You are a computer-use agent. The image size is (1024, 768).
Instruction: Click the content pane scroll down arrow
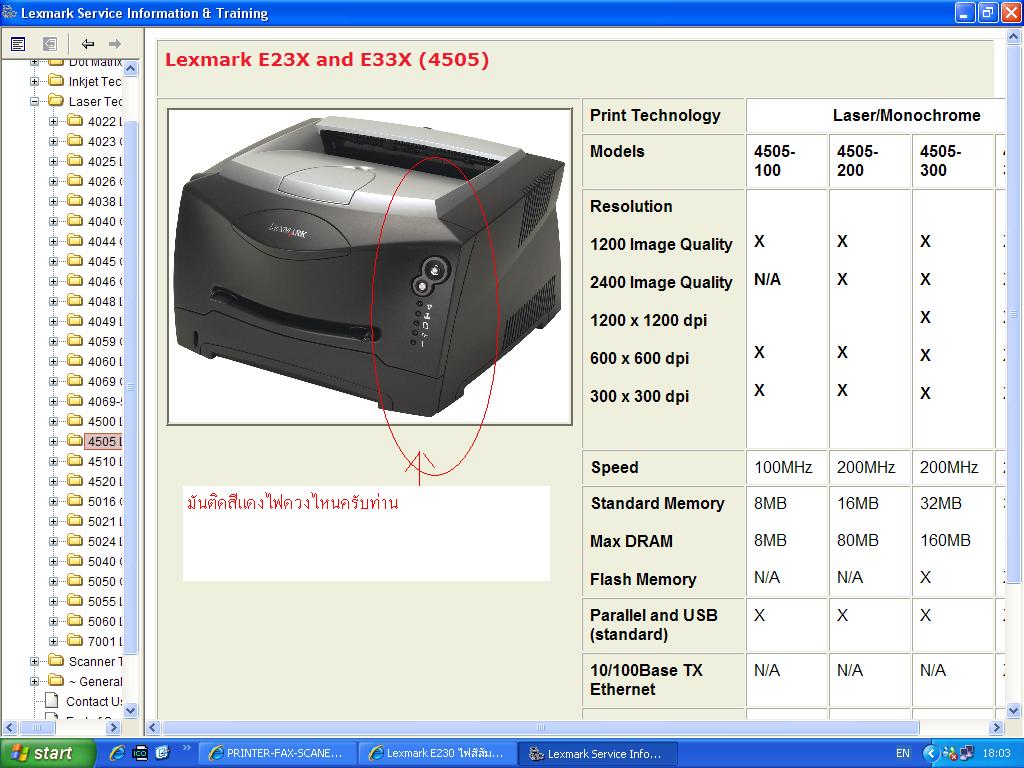point(1014,710)
